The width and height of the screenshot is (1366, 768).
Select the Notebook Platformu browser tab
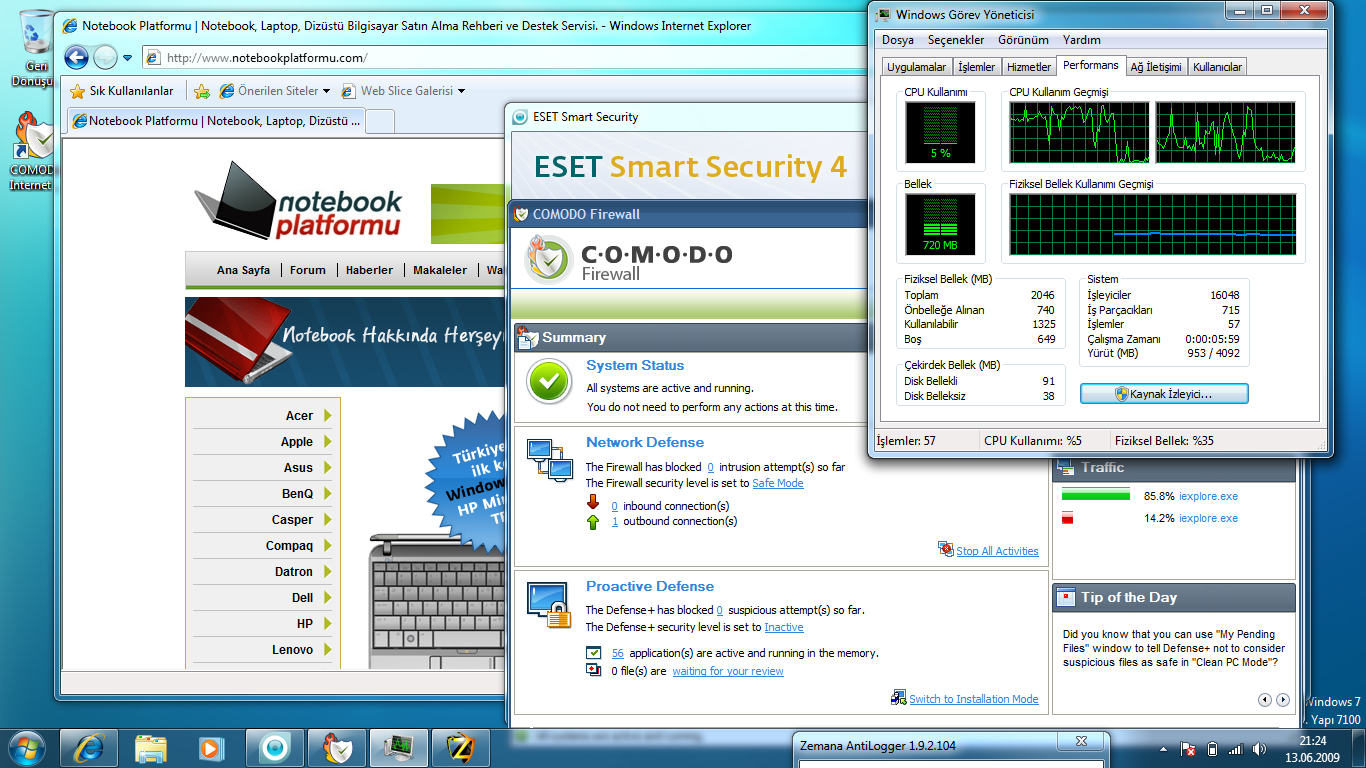(216, 121)
